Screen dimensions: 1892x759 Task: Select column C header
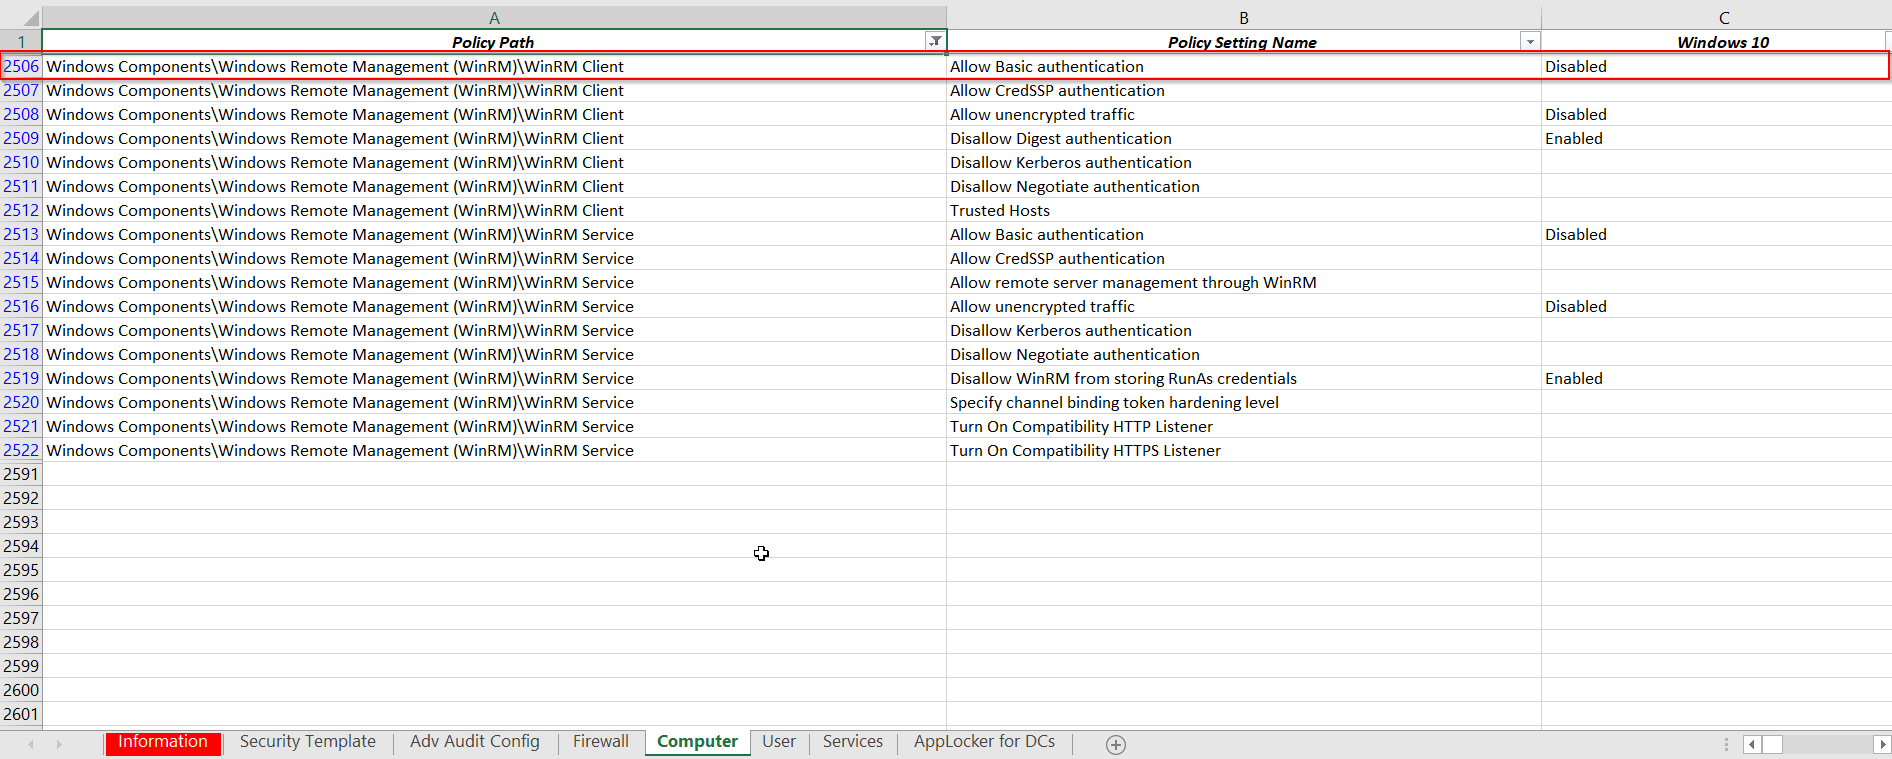(1716, 17)
